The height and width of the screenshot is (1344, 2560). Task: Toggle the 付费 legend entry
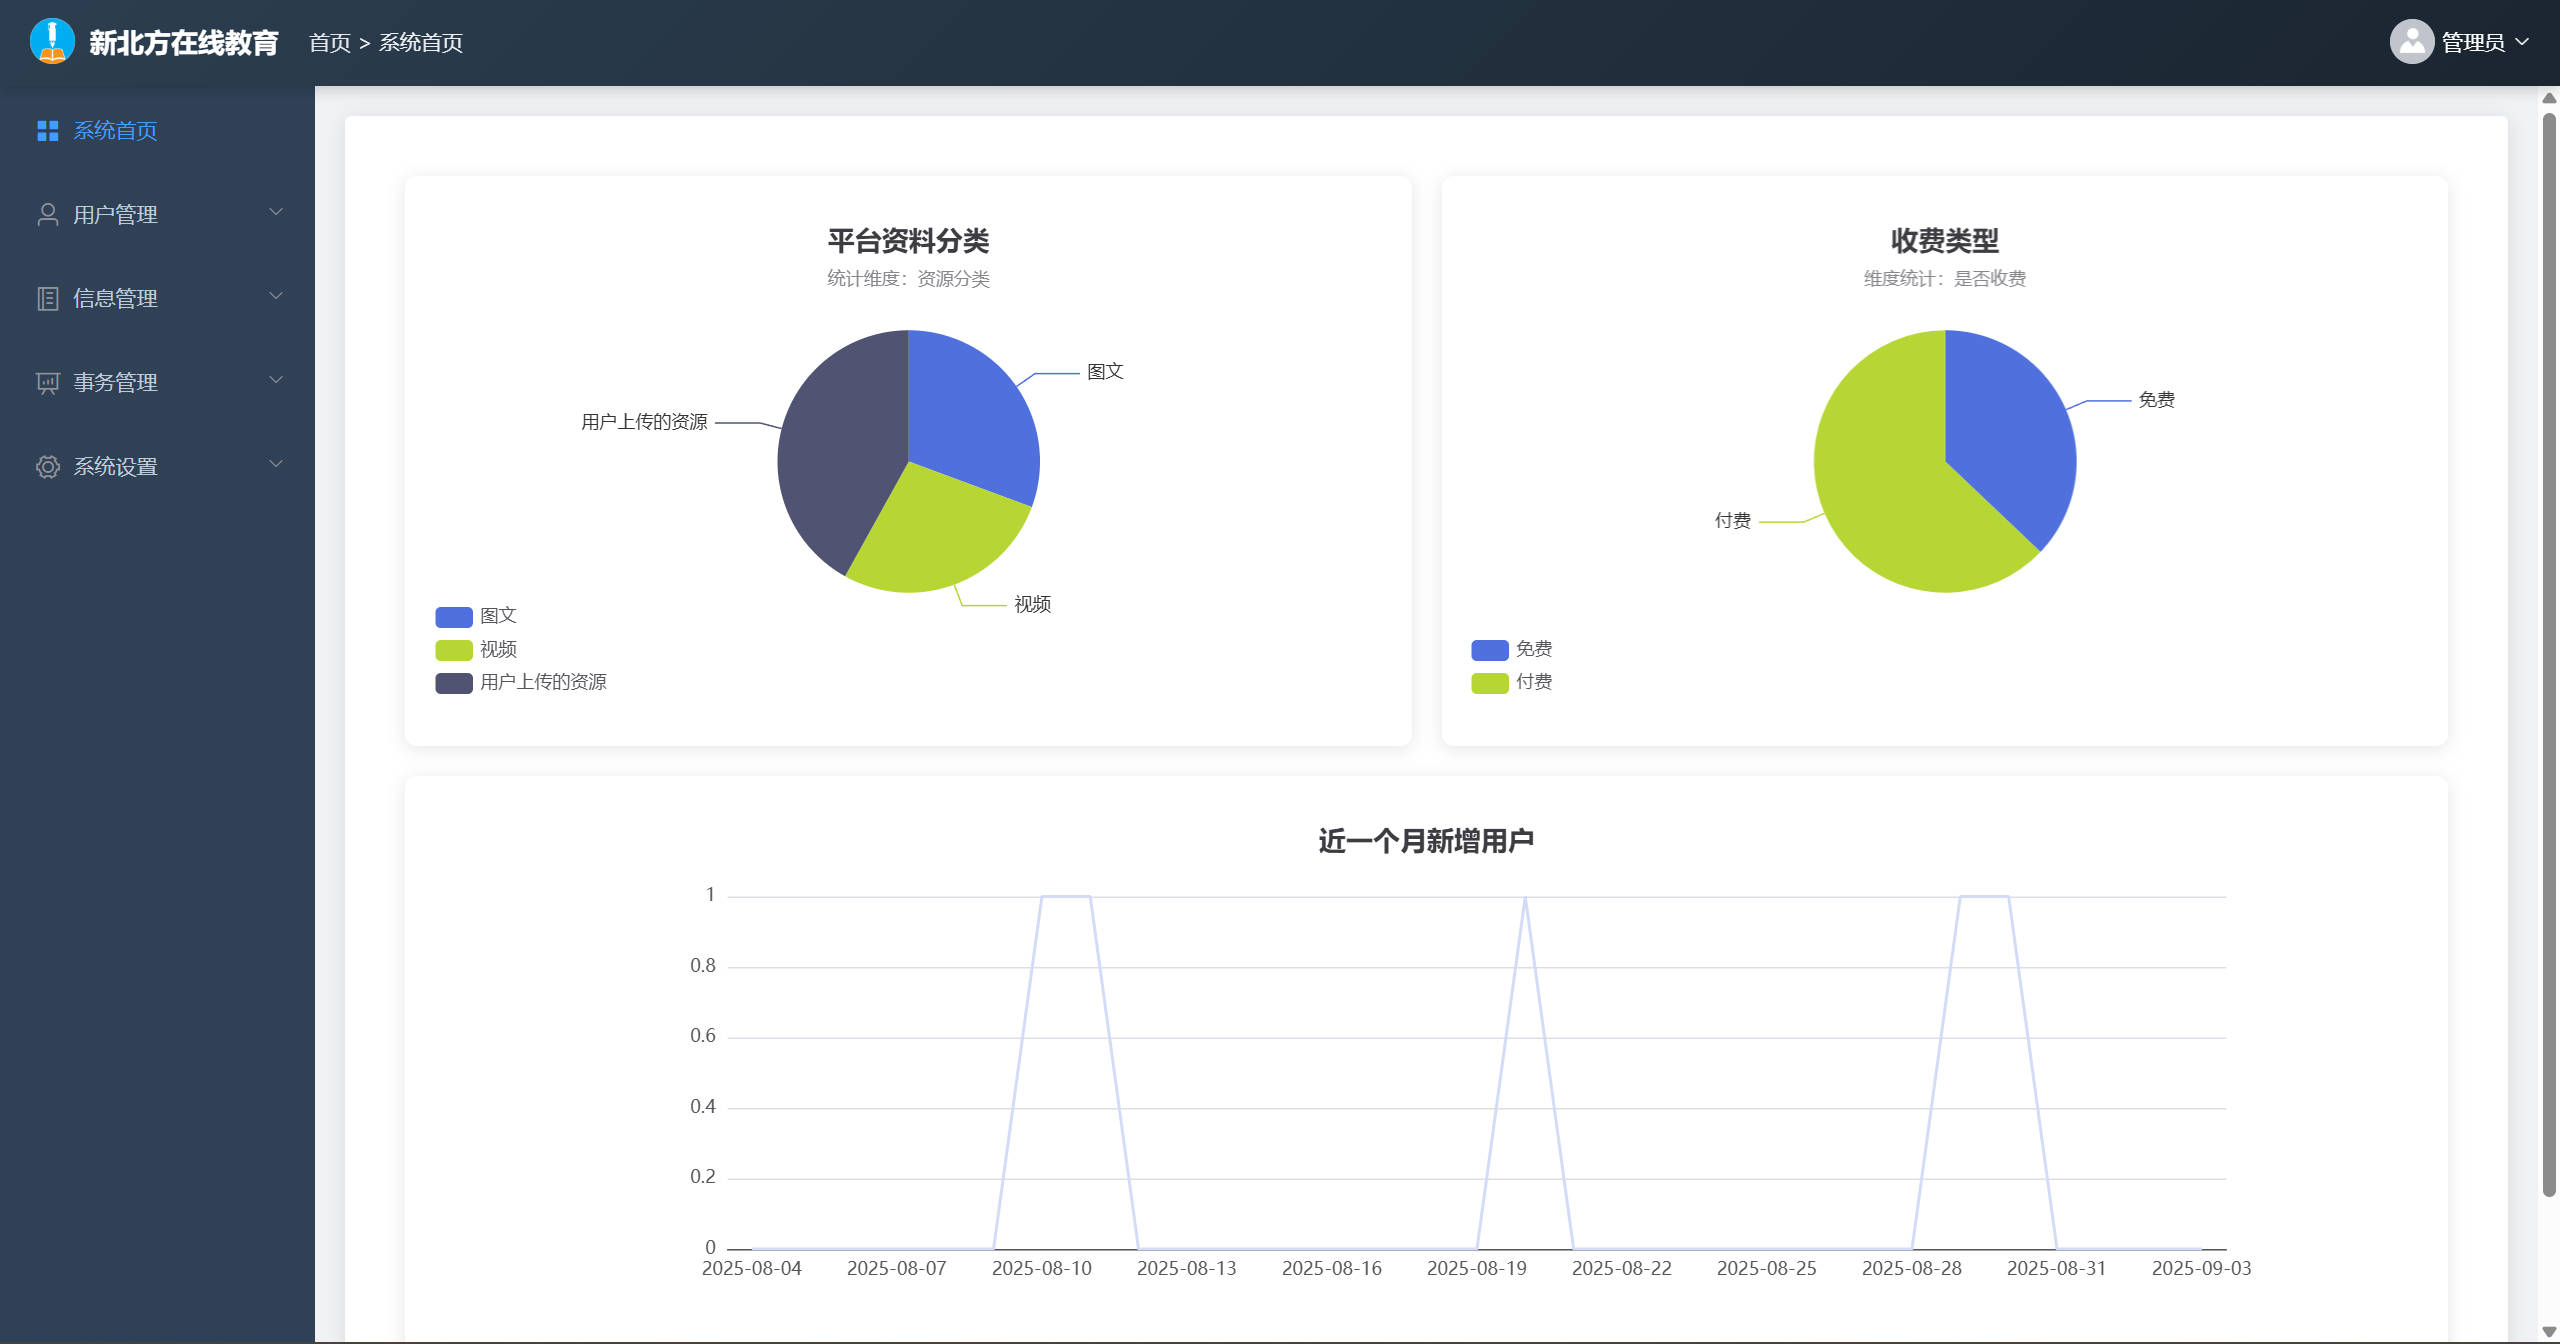tap(1512, 682)
